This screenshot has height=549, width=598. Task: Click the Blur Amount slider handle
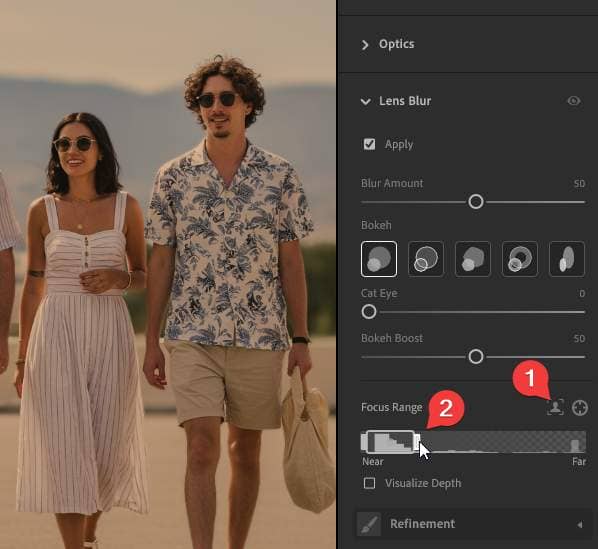tap(476, 202)
